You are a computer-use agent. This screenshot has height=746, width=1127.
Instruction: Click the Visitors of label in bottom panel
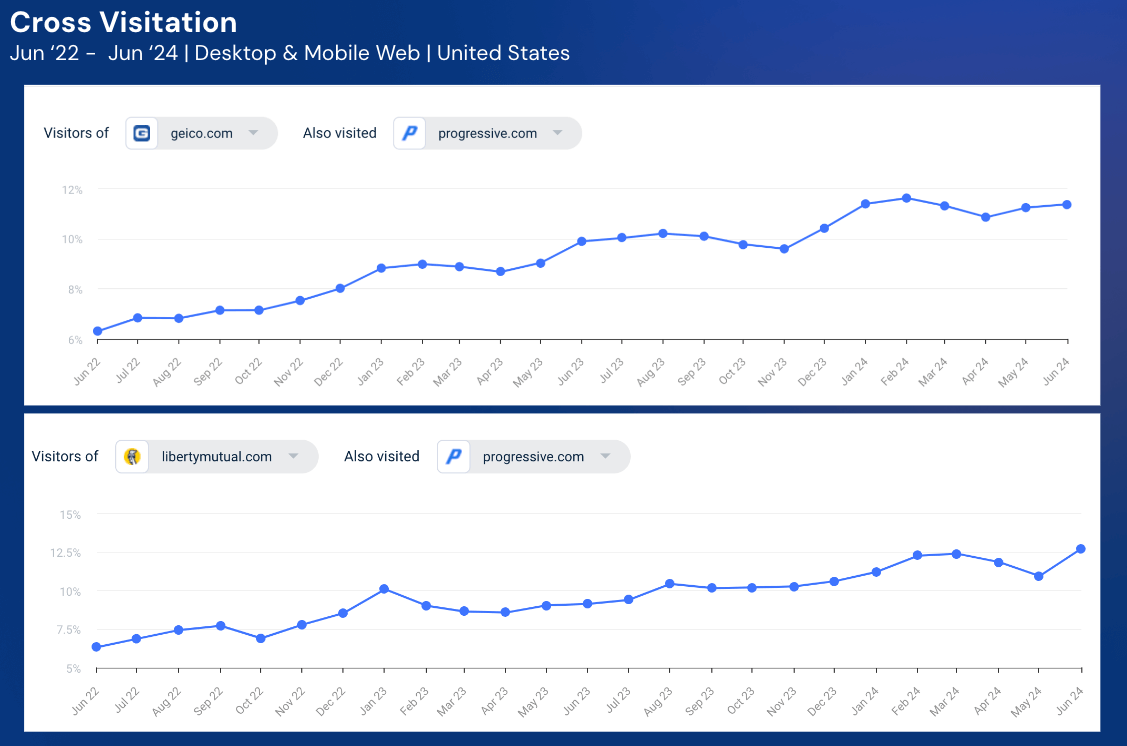pos(64,456)
